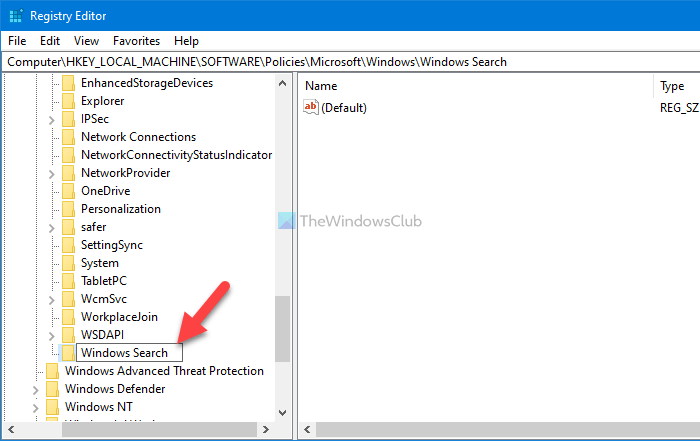Select the OneDrive key label

[x=105, y=191]
